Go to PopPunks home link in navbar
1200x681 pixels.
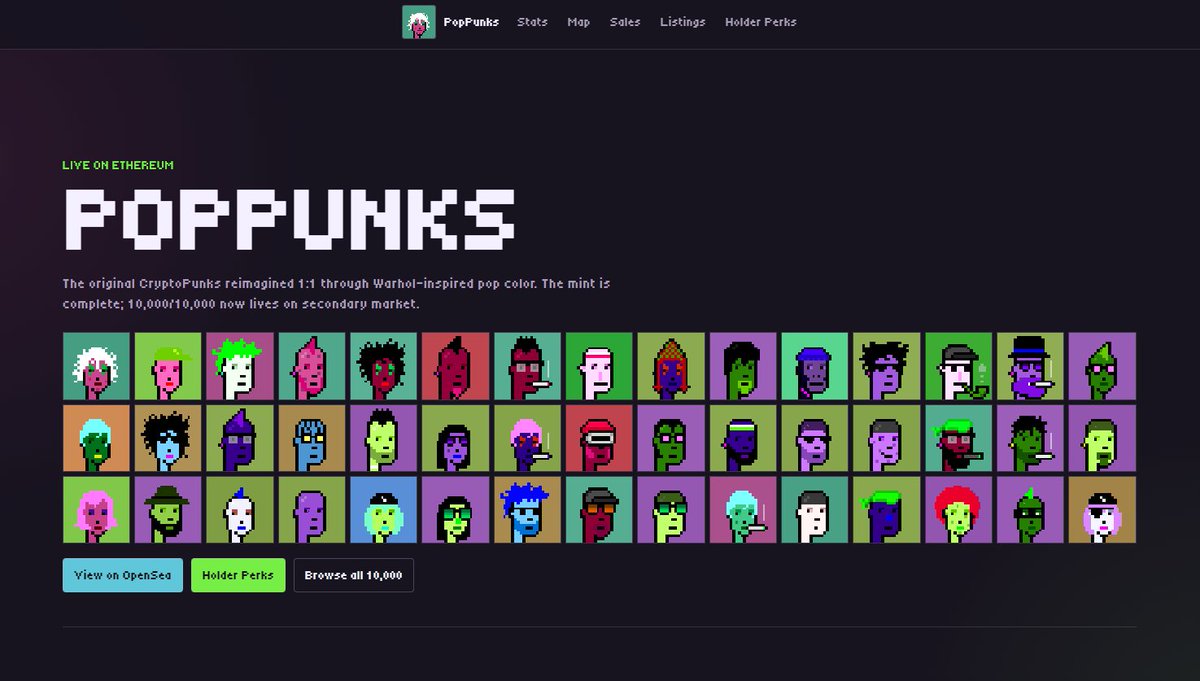click(471, 22)
